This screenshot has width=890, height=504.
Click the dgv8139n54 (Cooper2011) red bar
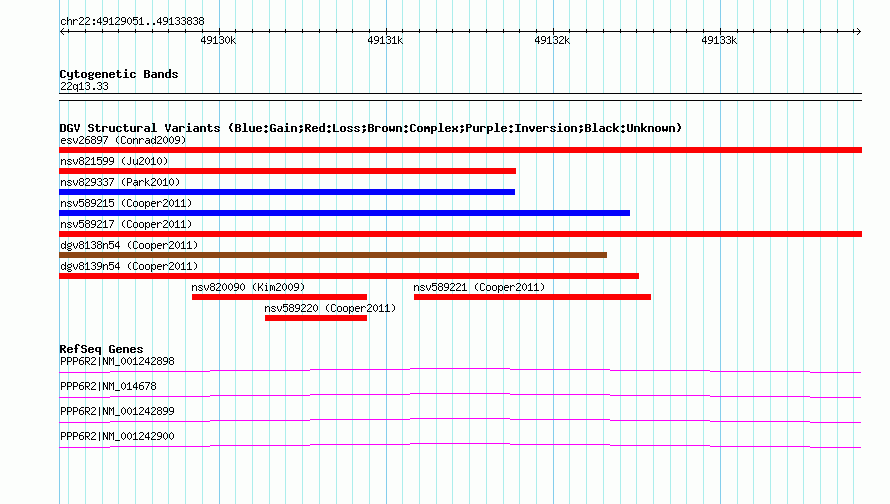(x=349, y=276)
